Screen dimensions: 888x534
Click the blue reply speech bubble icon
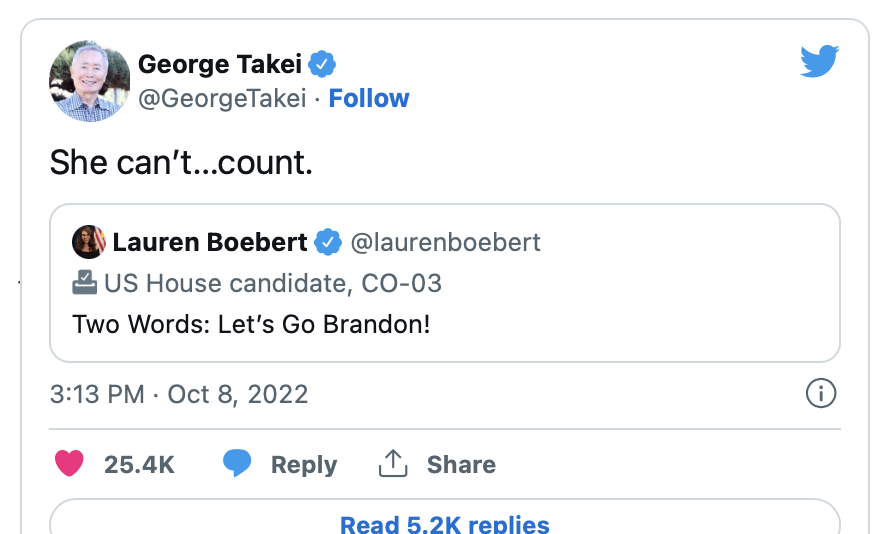[236, 464]
